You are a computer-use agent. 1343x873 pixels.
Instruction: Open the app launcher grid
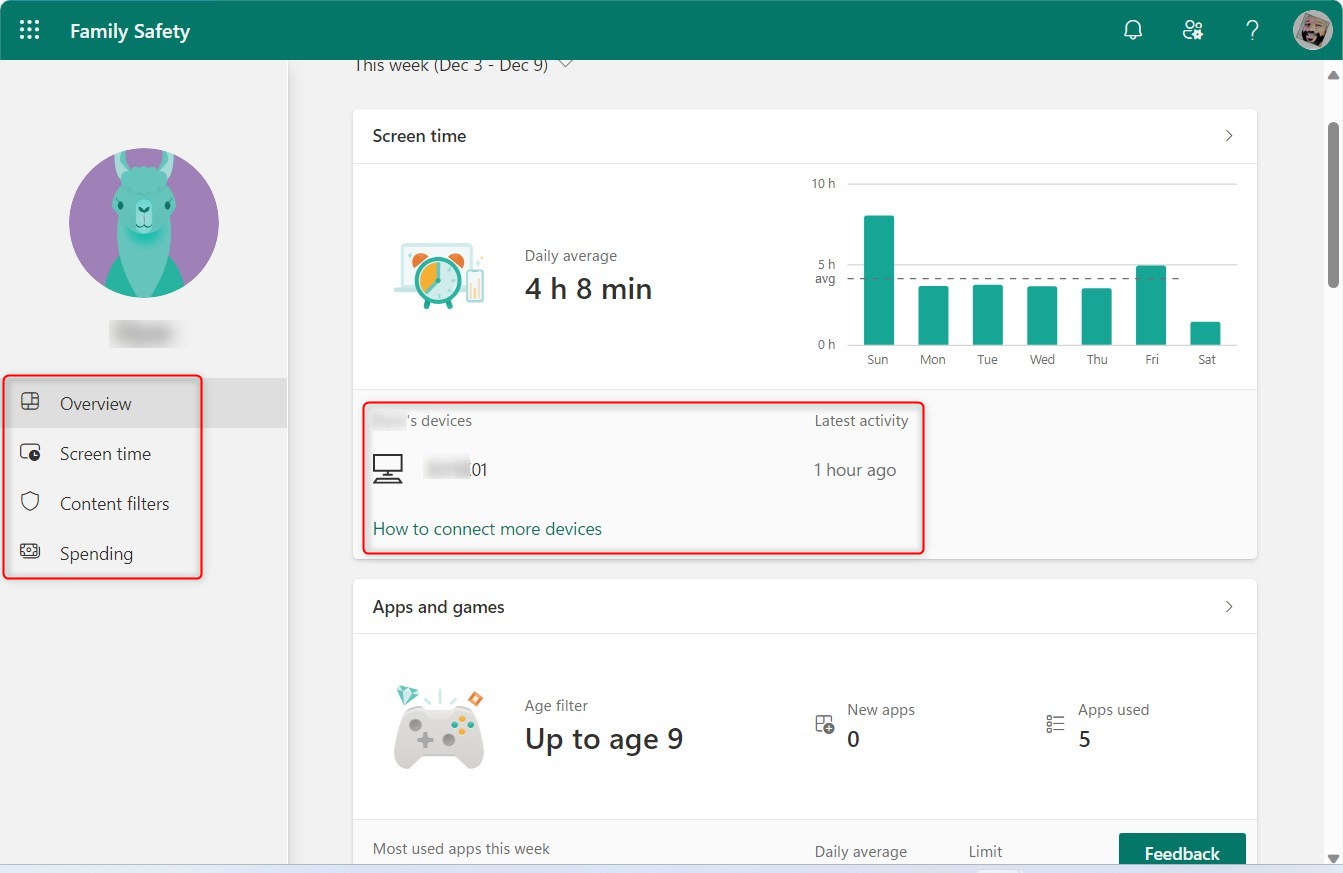29,30
